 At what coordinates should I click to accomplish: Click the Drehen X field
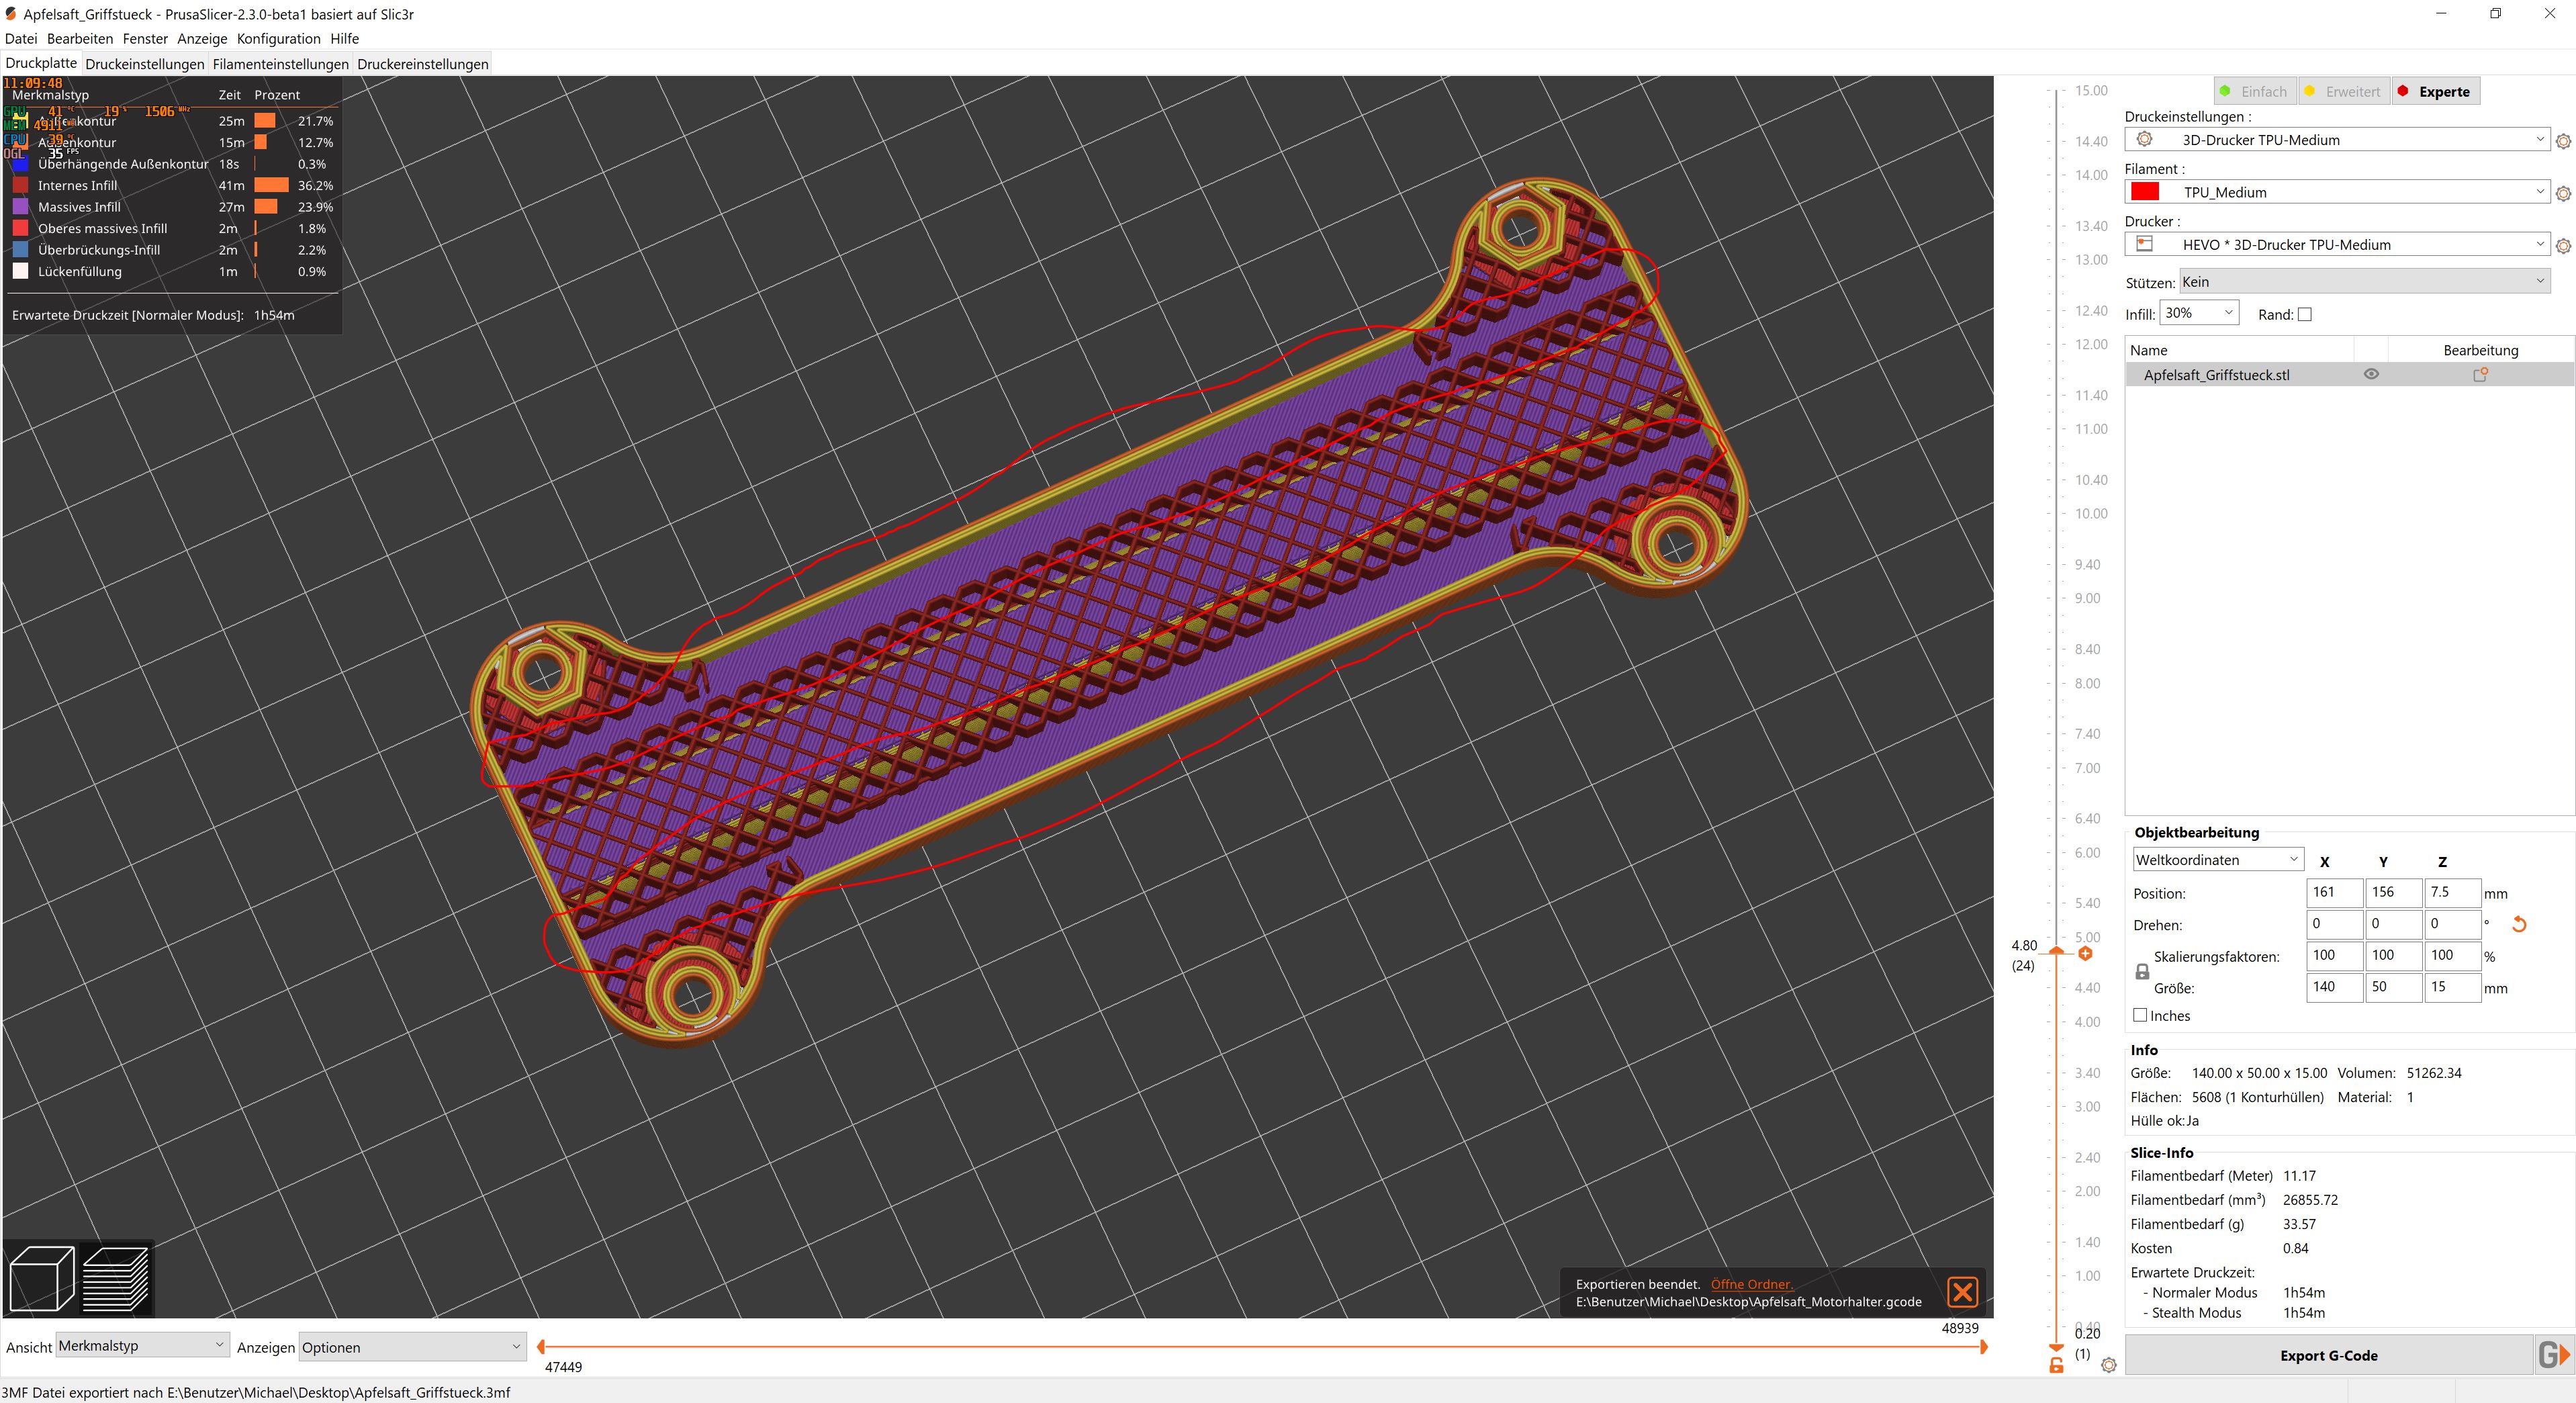coord(2335,924)
